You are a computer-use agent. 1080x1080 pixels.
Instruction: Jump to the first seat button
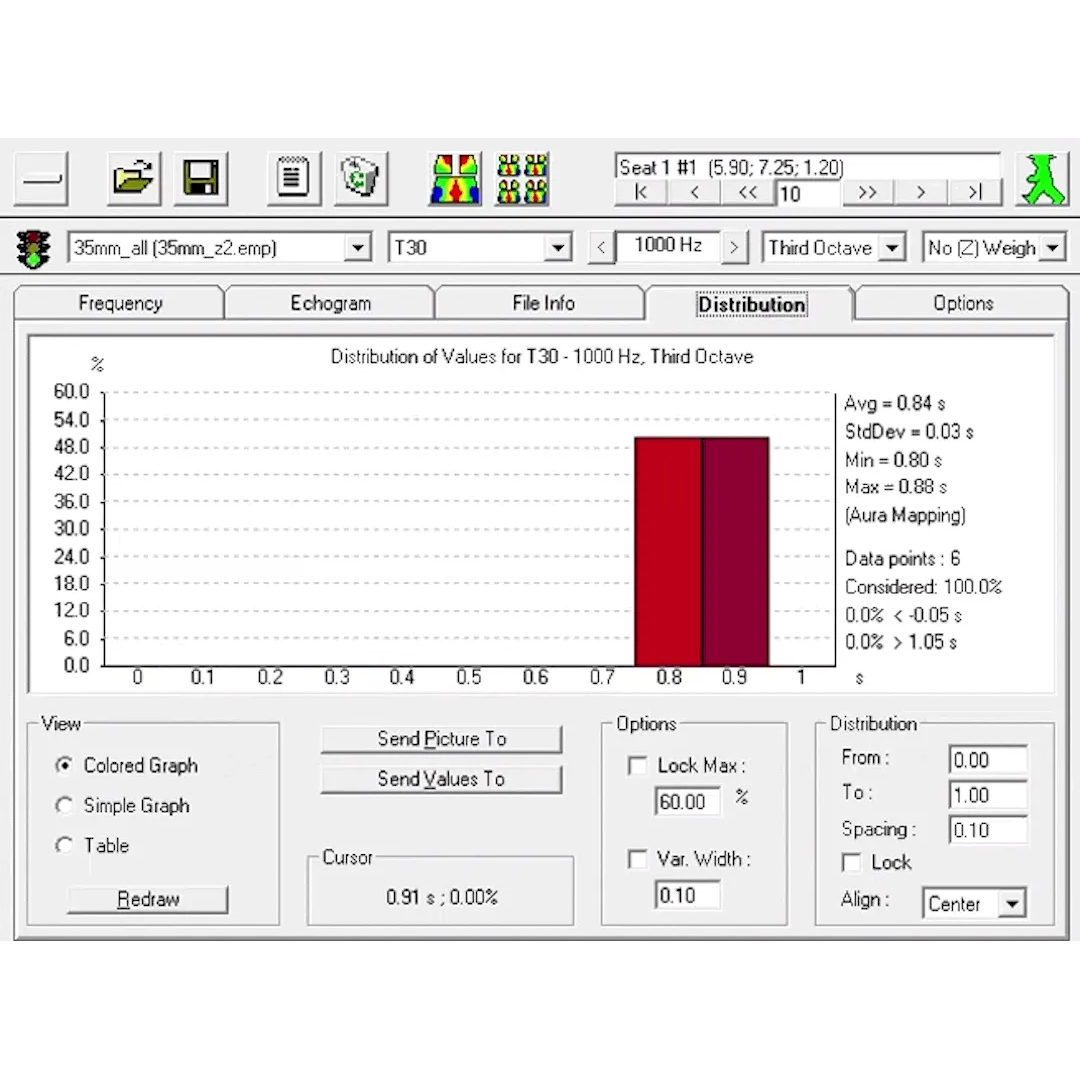pos(641,193)
